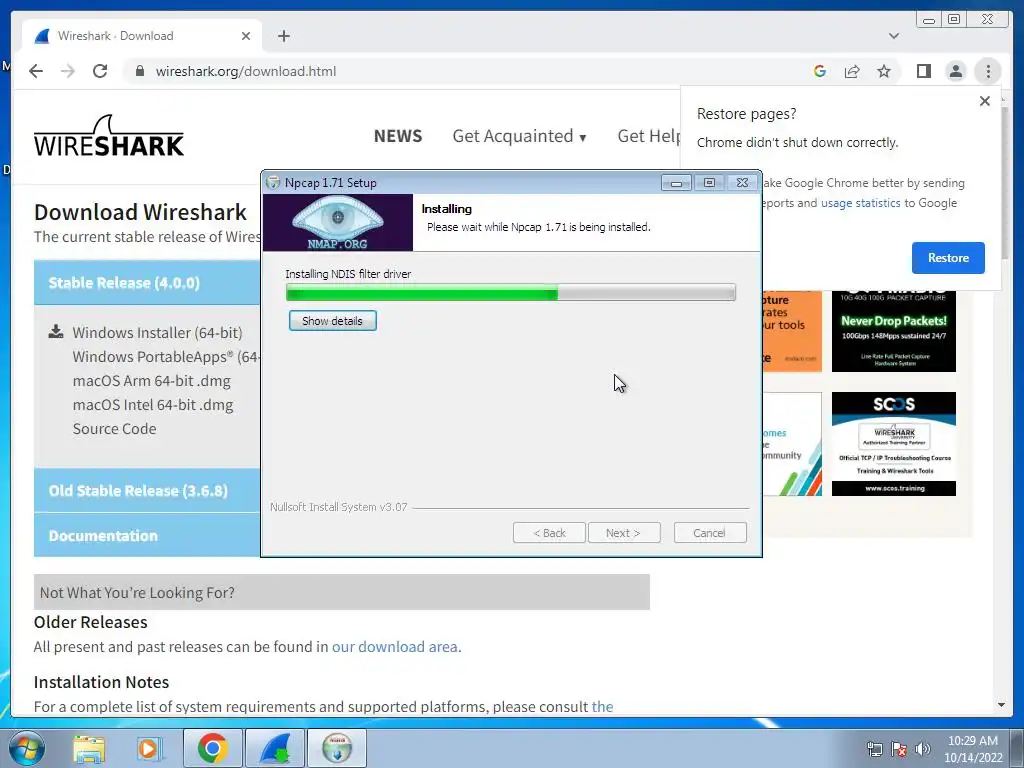Image resolution: width=1024 pixels, height=768 pixels.
Task: Open Chrome's three-dot menu
Action: tap(988, 71)
